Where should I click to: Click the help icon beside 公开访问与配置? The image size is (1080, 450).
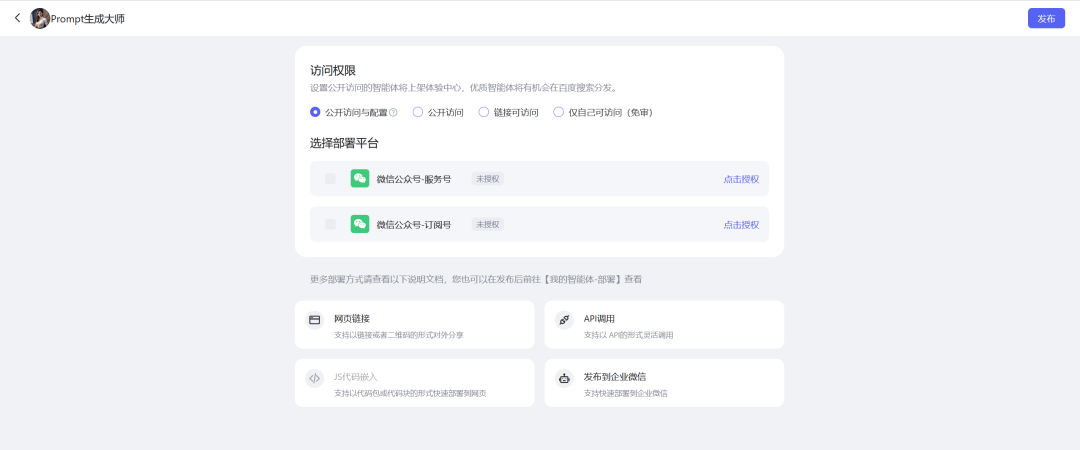click(393, 112)
